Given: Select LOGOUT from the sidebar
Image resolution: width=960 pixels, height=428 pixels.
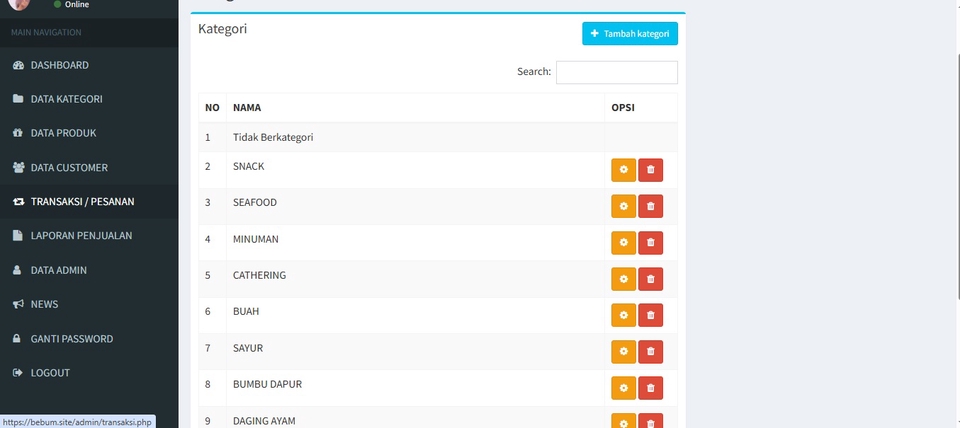Looking at the screenshot, I should pyautogui.click(x=89, y=372).
